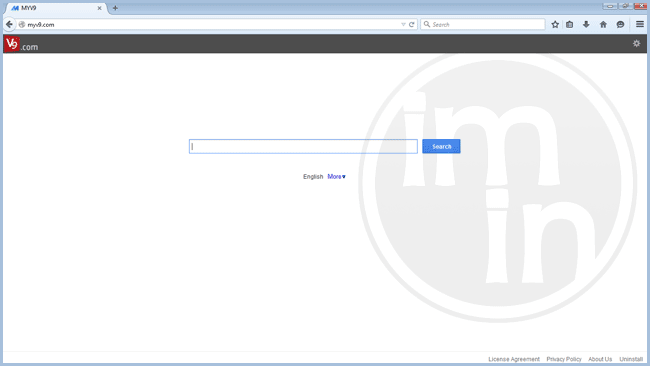Select the English language label
This screenshot has height=366, width=650.
tap(313, 177)
